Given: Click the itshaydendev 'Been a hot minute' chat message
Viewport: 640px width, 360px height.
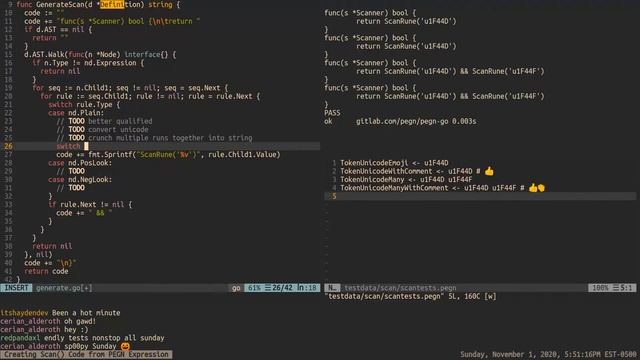Looking at the screenshot, I should 60,313.
